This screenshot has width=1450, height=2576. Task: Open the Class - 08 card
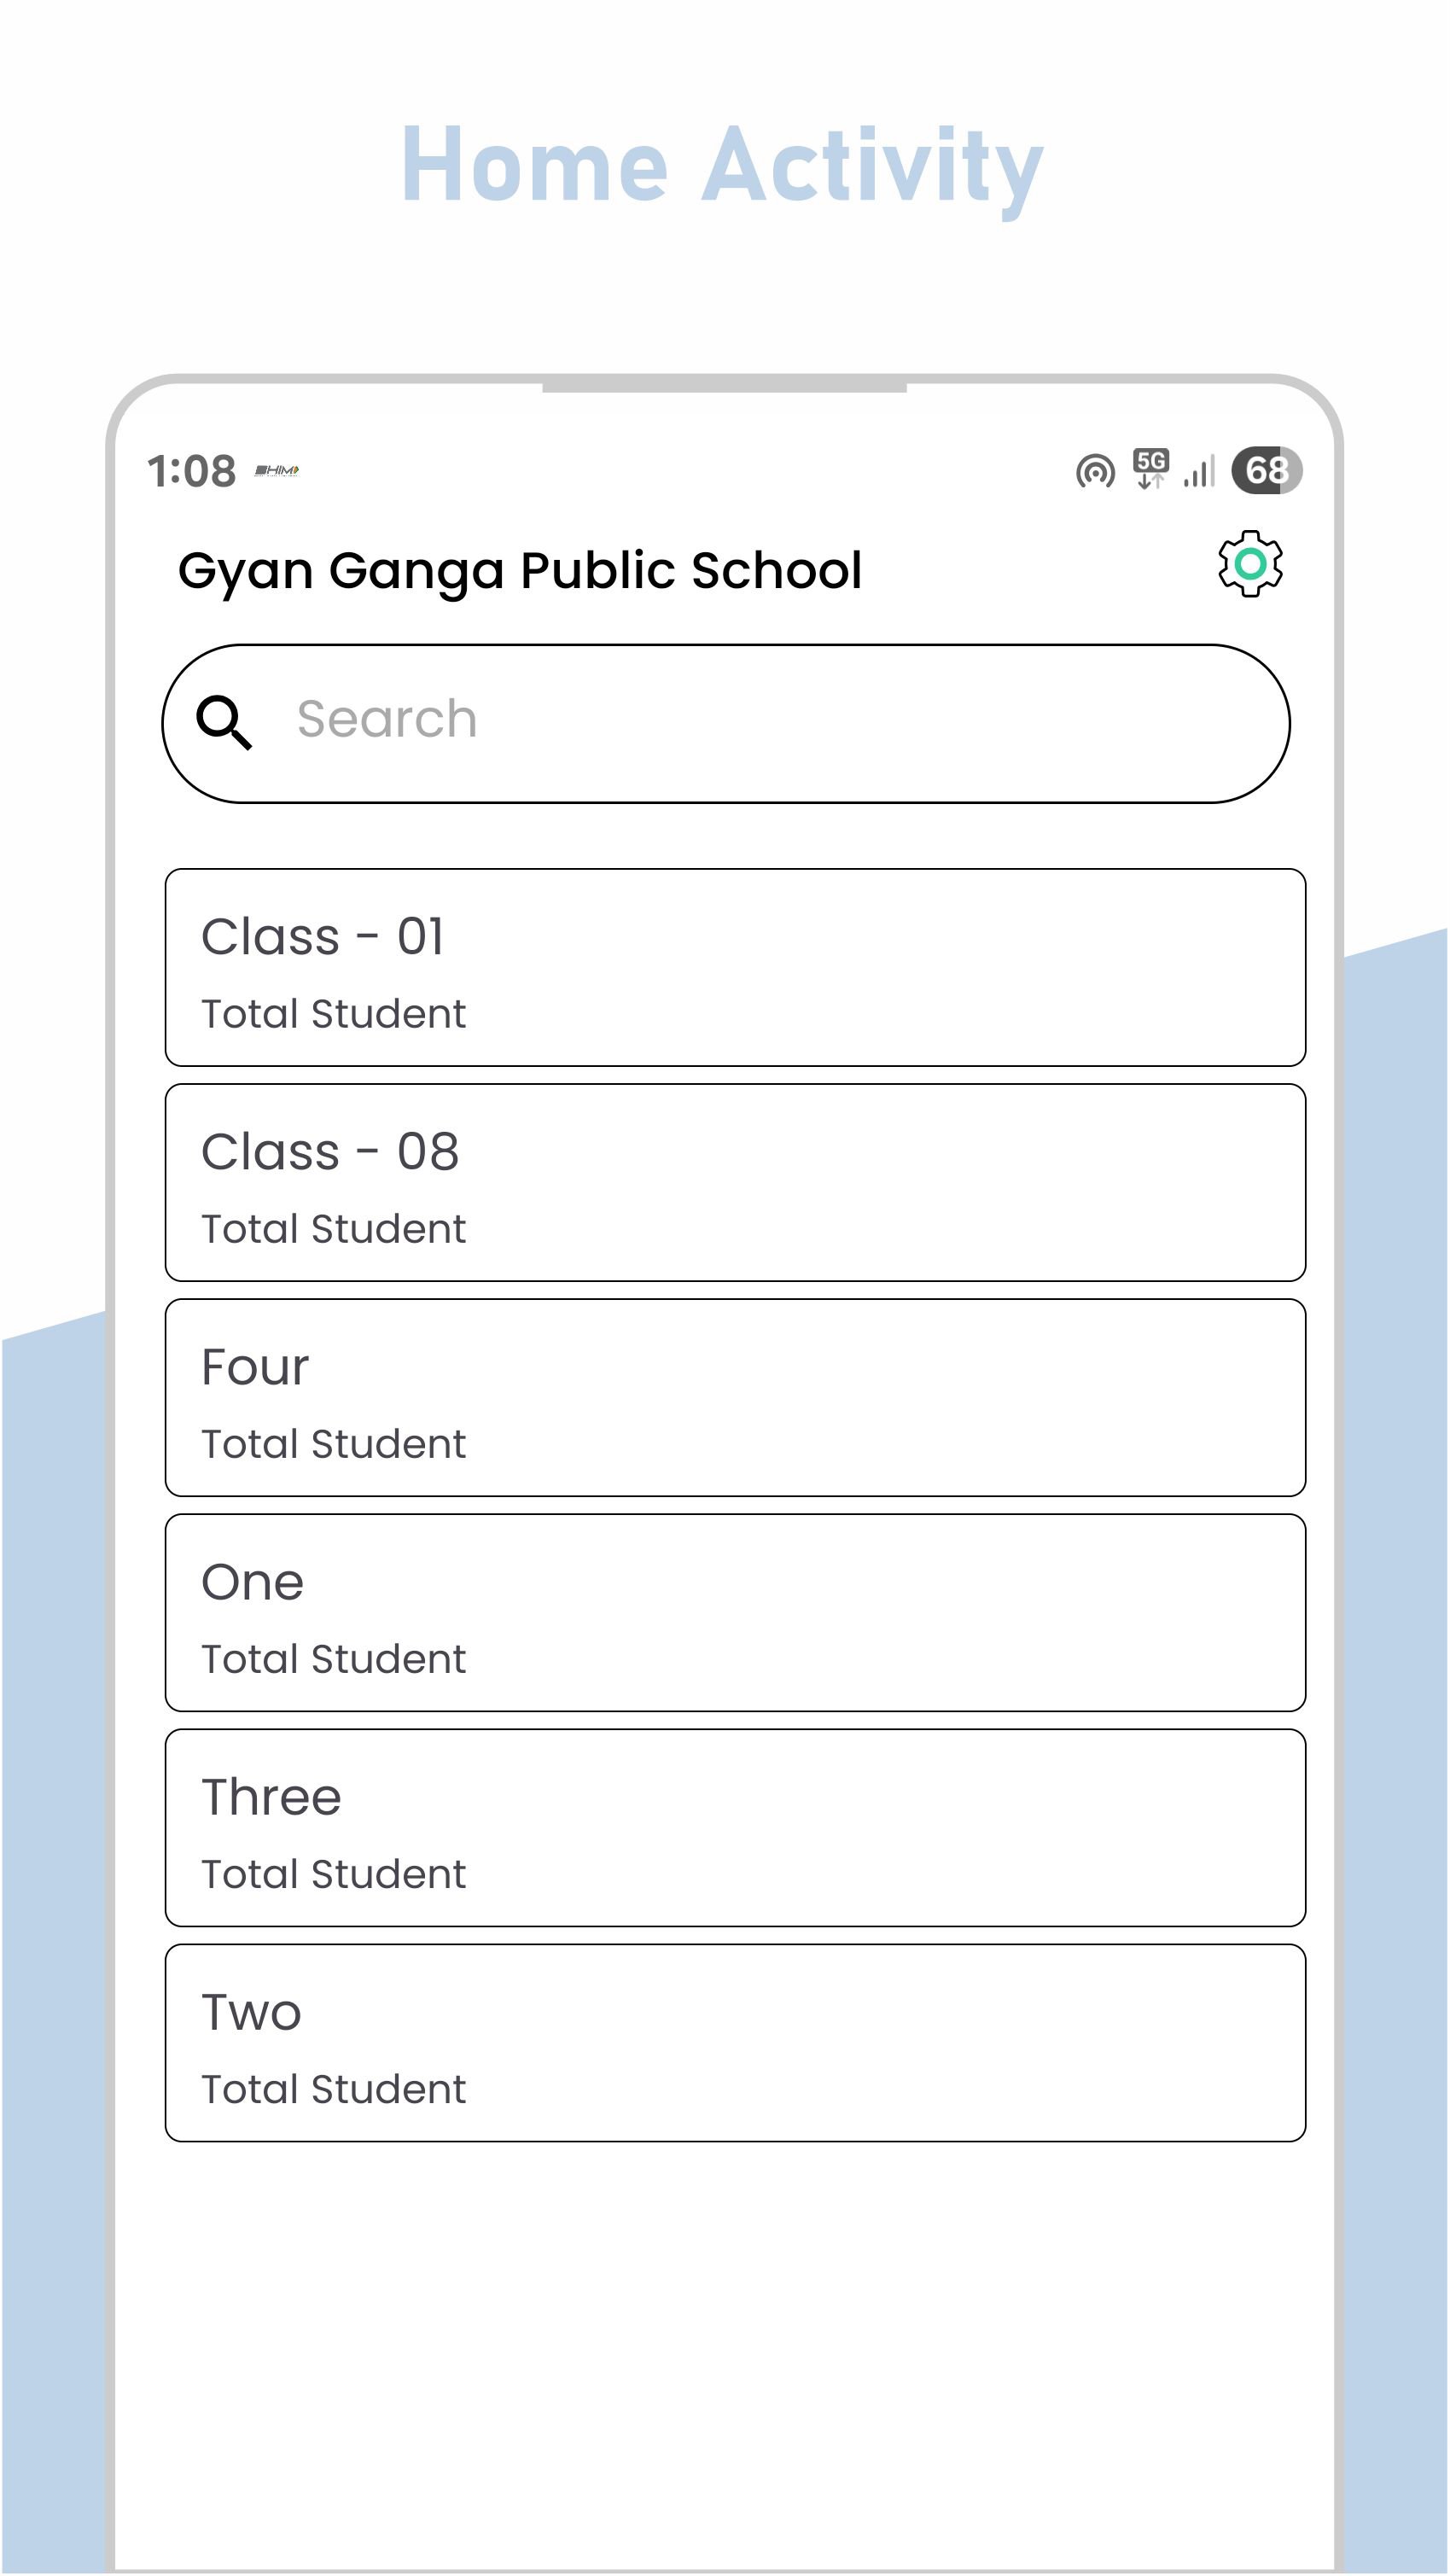pyautogui.click(x=735, y=1182)
